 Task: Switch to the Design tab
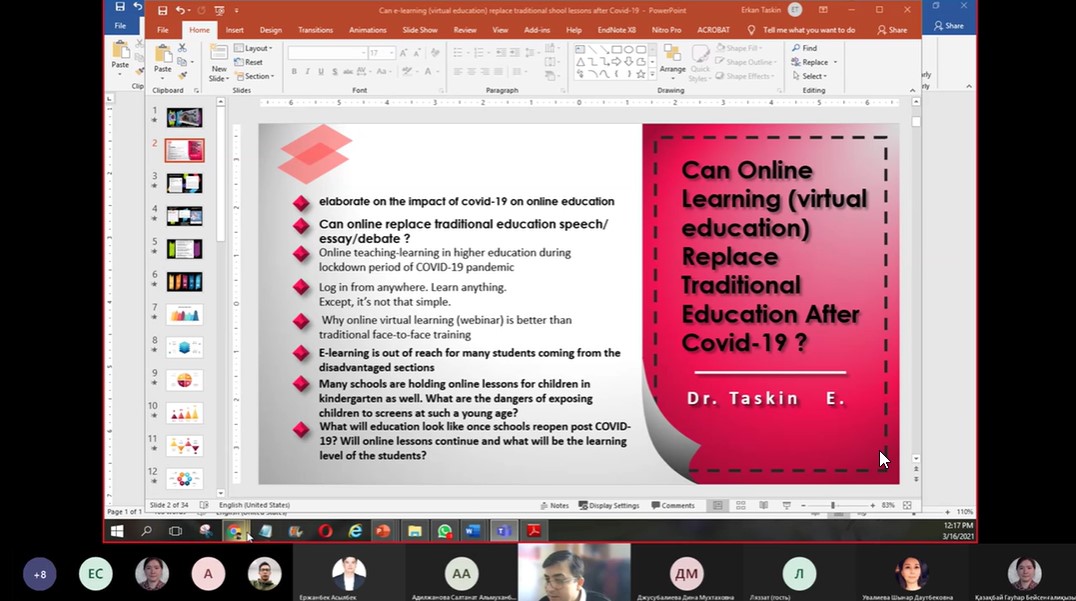270,30
